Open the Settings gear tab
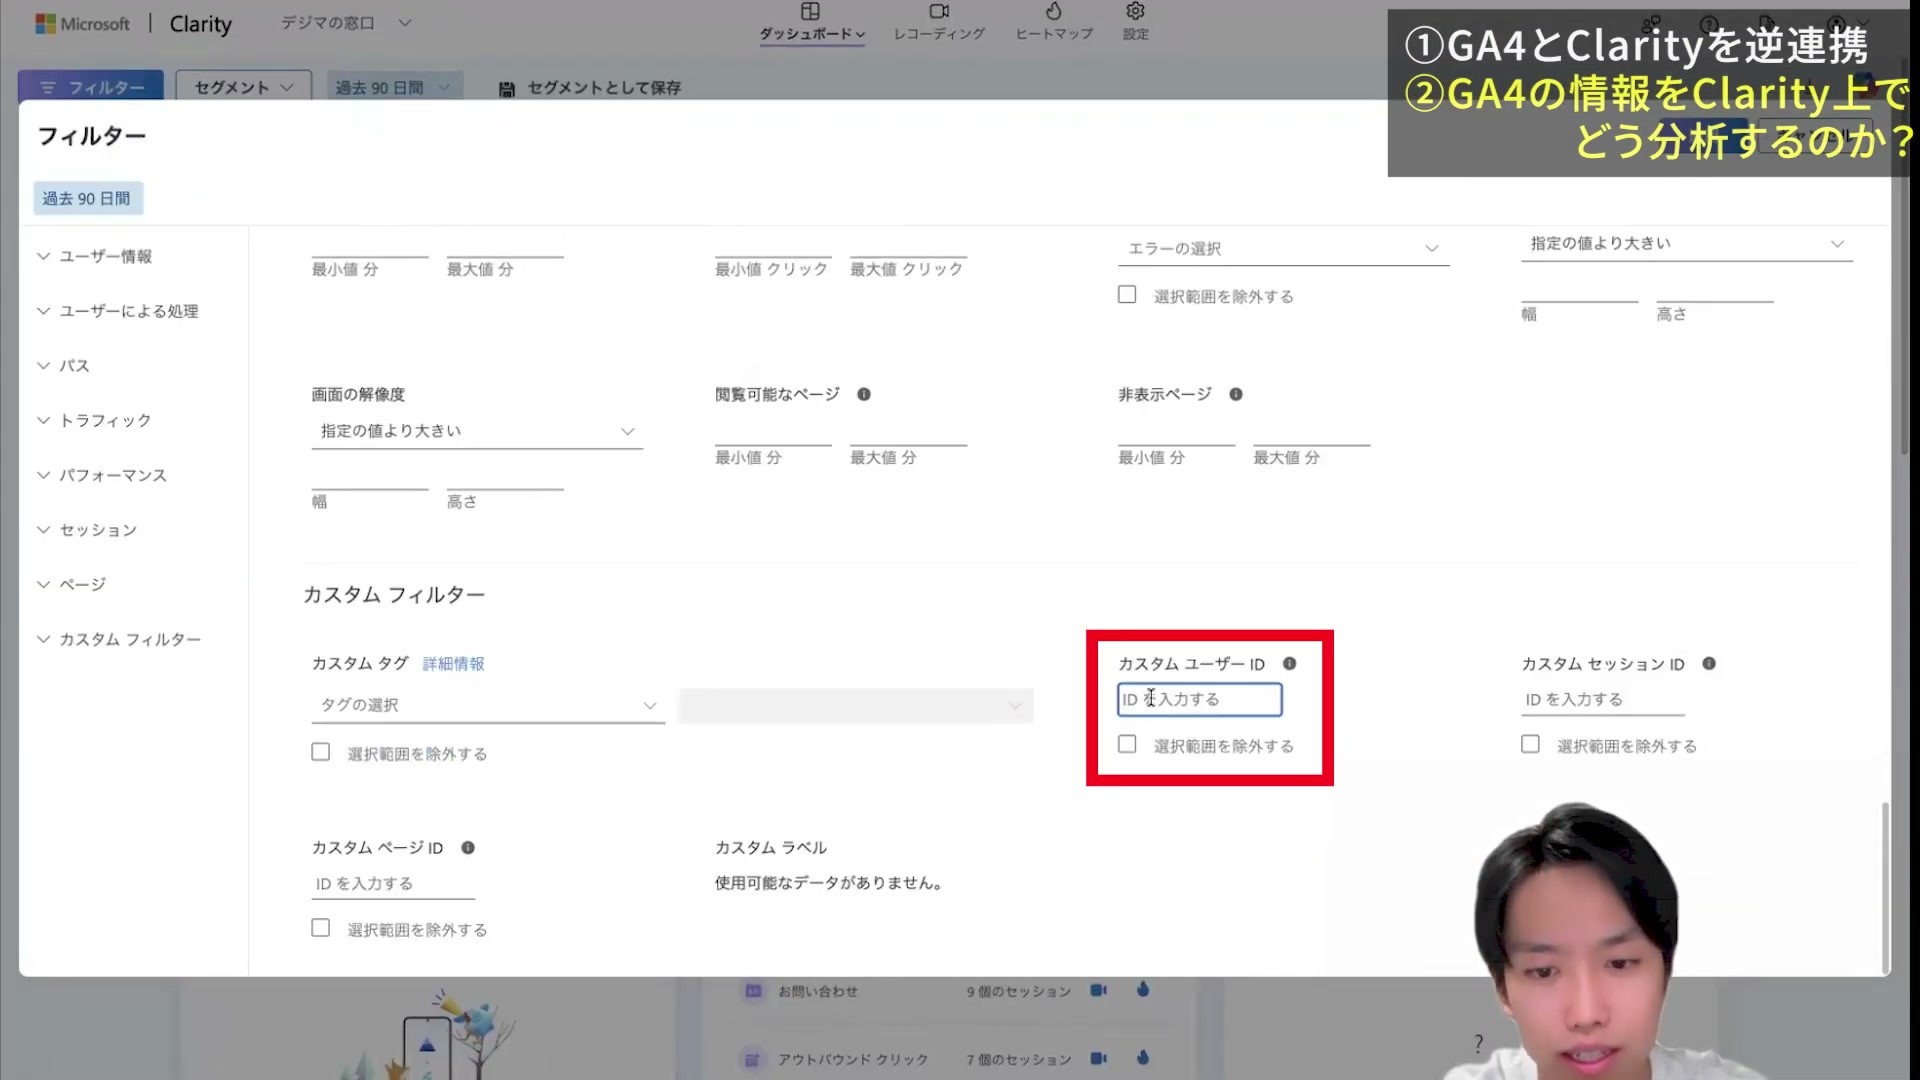1920x1080 pixels. point(1135,23)
